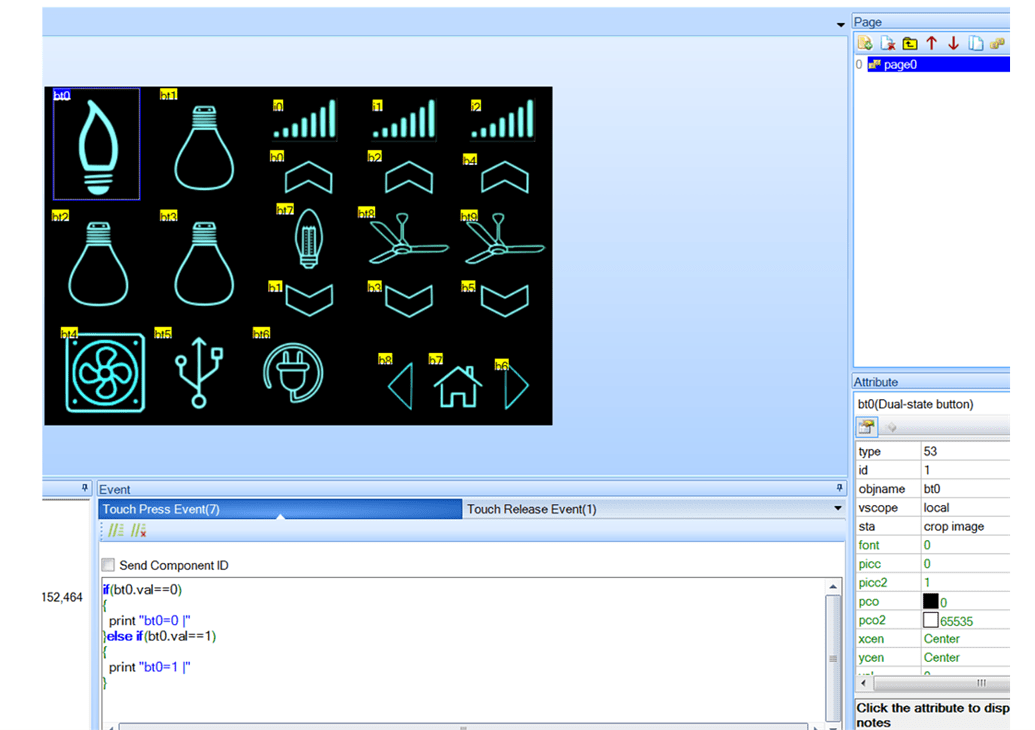The width and height of the screenshot is (1035, 730).
Task: Open the Touch Release Event dropdown arrow
Action: [x=838, y=509]
